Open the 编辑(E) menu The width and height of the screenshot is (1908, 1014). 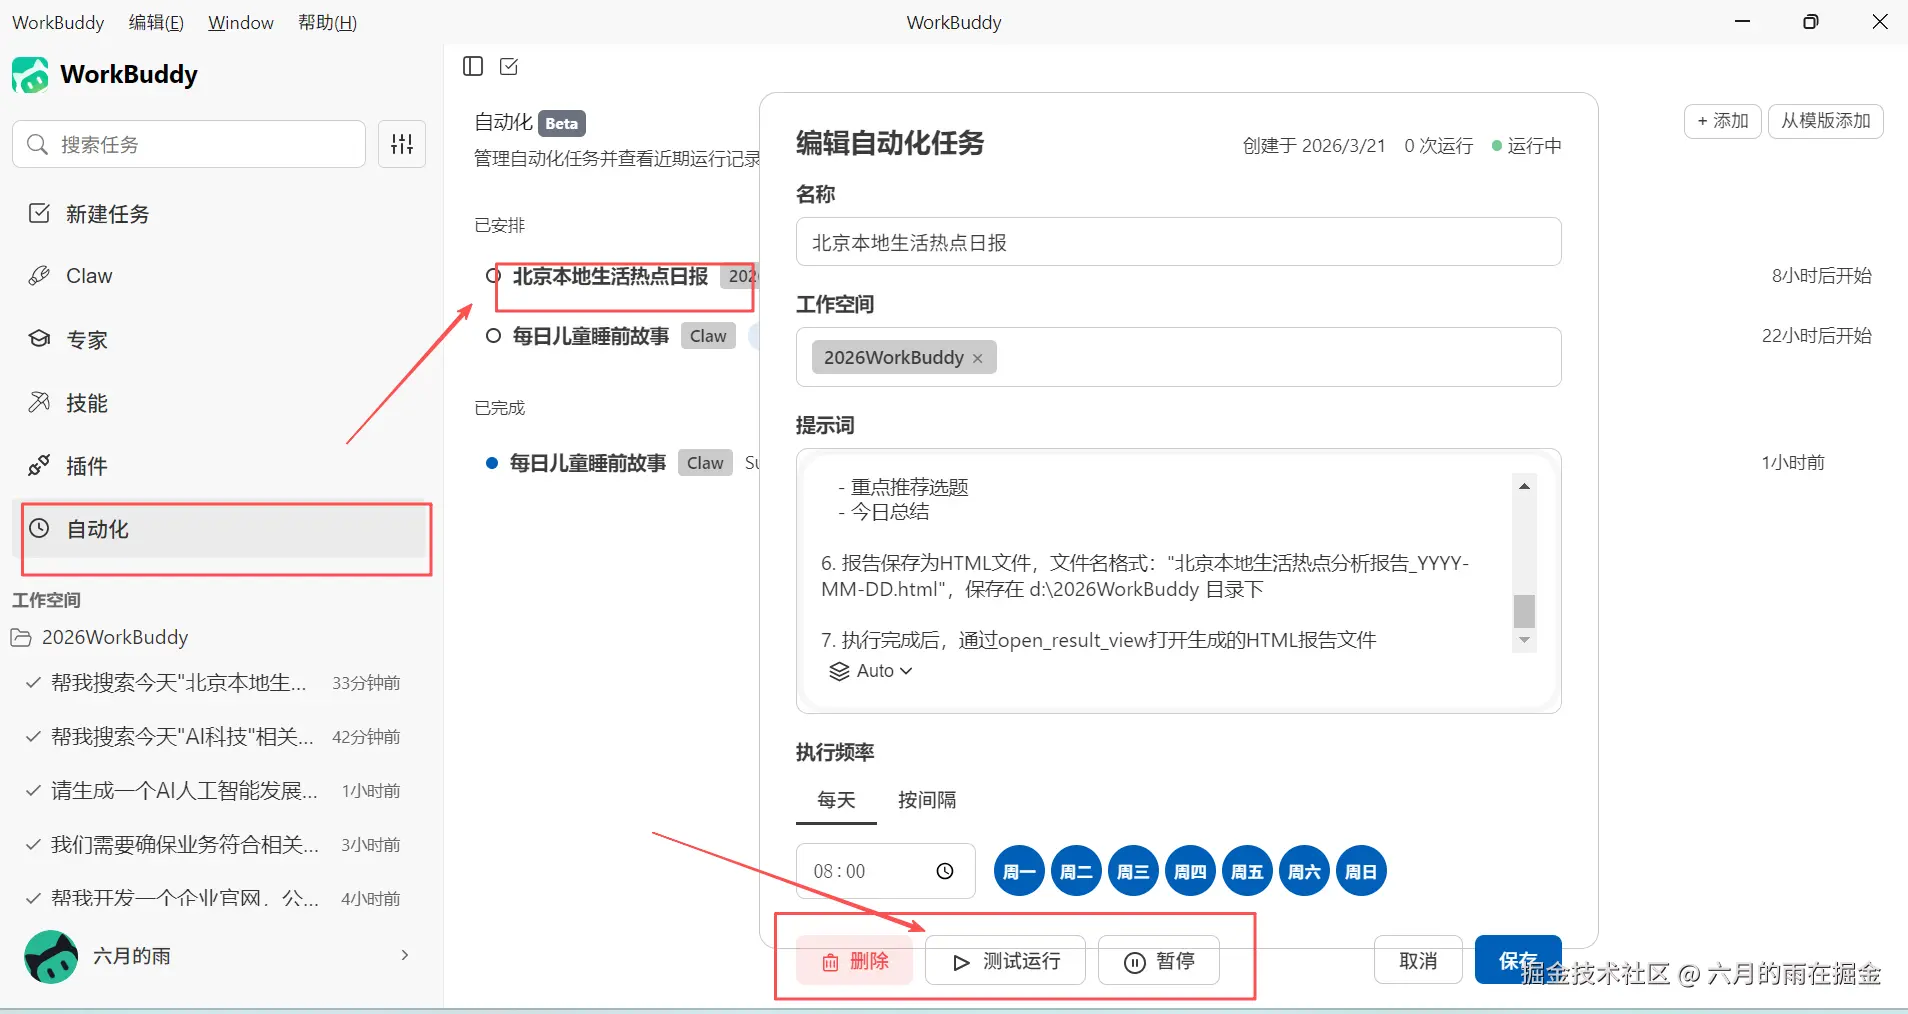click(x=156, y=22)
